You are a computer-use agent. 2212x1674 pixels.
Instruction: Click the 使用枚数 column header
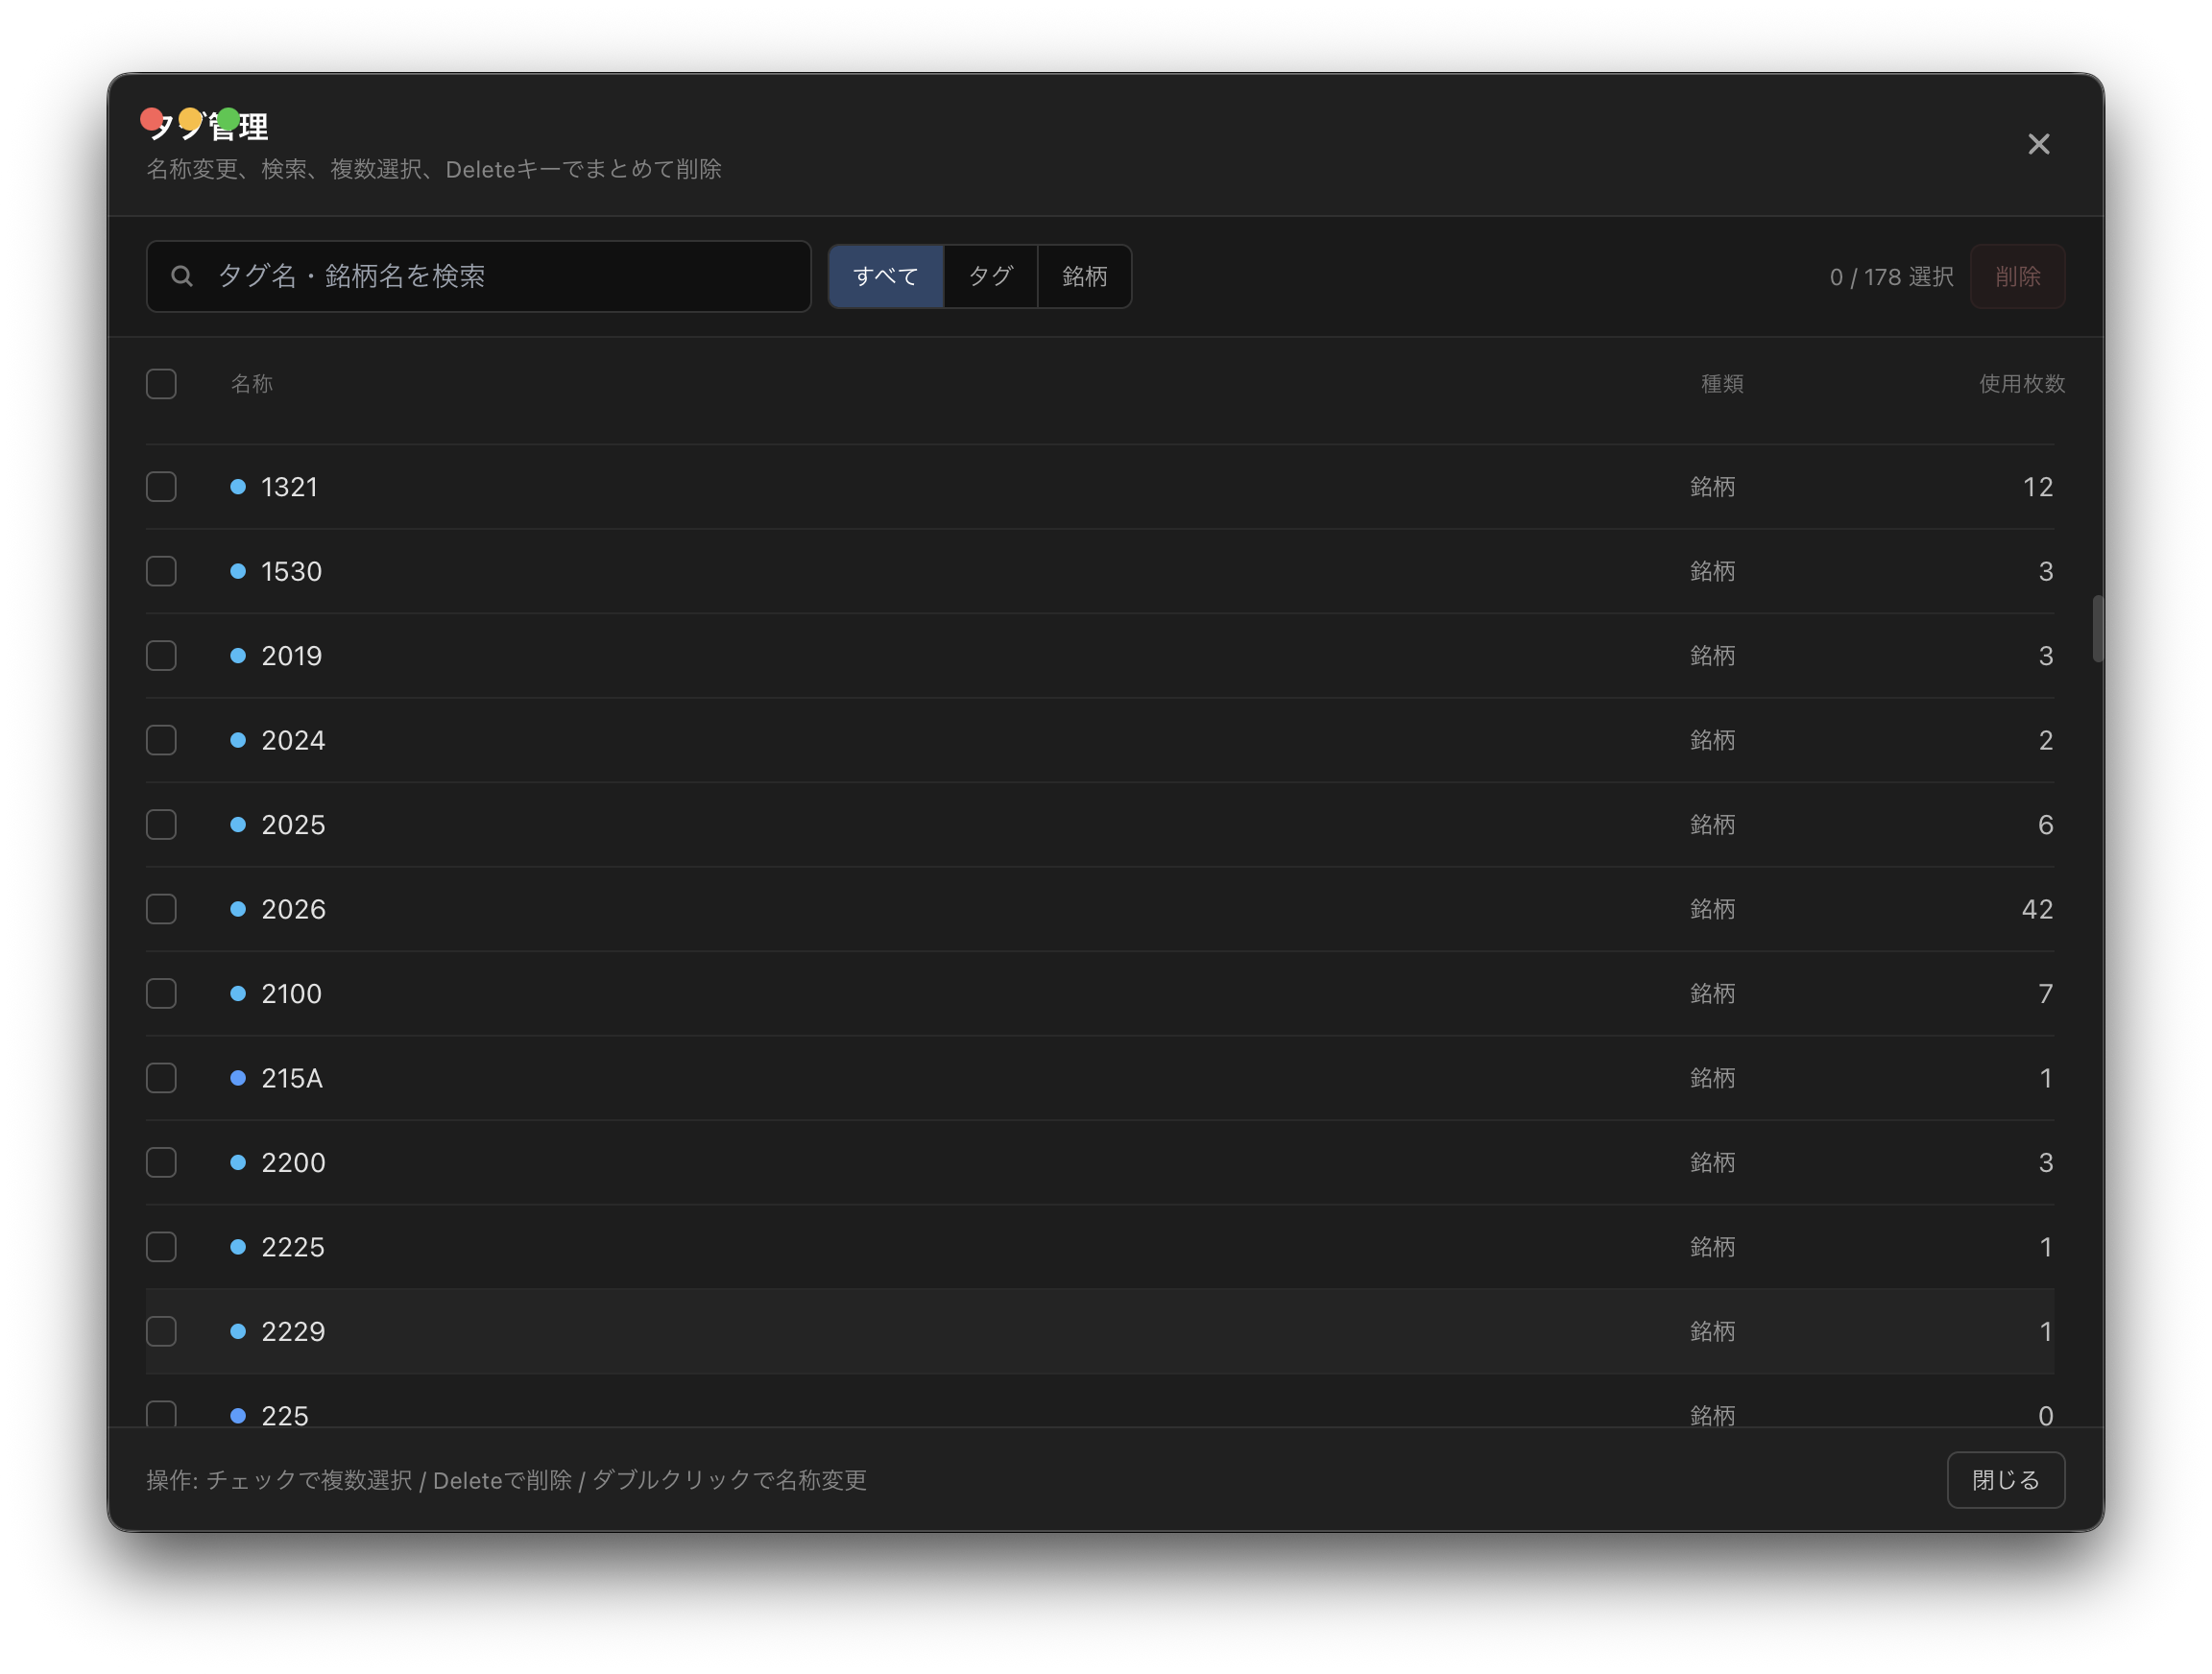pyautogui.click(x=2022, y=384)
